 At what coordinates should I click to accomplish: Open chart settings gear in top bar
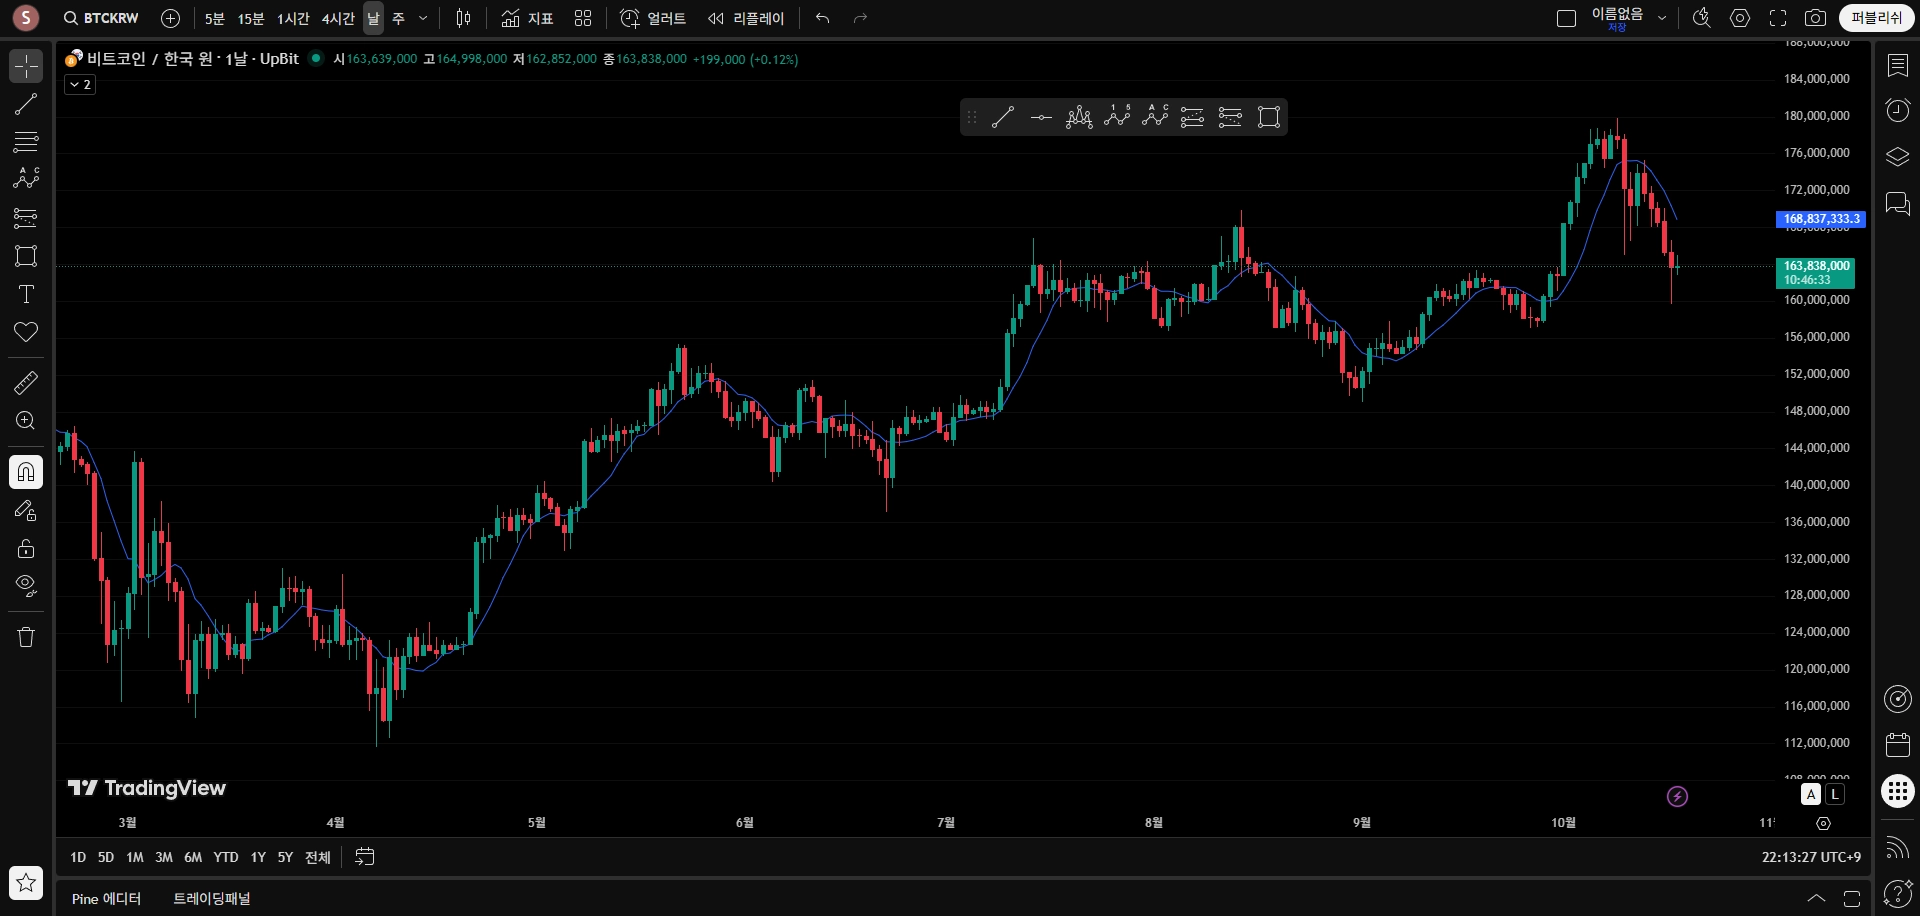tap(1740, 18)
